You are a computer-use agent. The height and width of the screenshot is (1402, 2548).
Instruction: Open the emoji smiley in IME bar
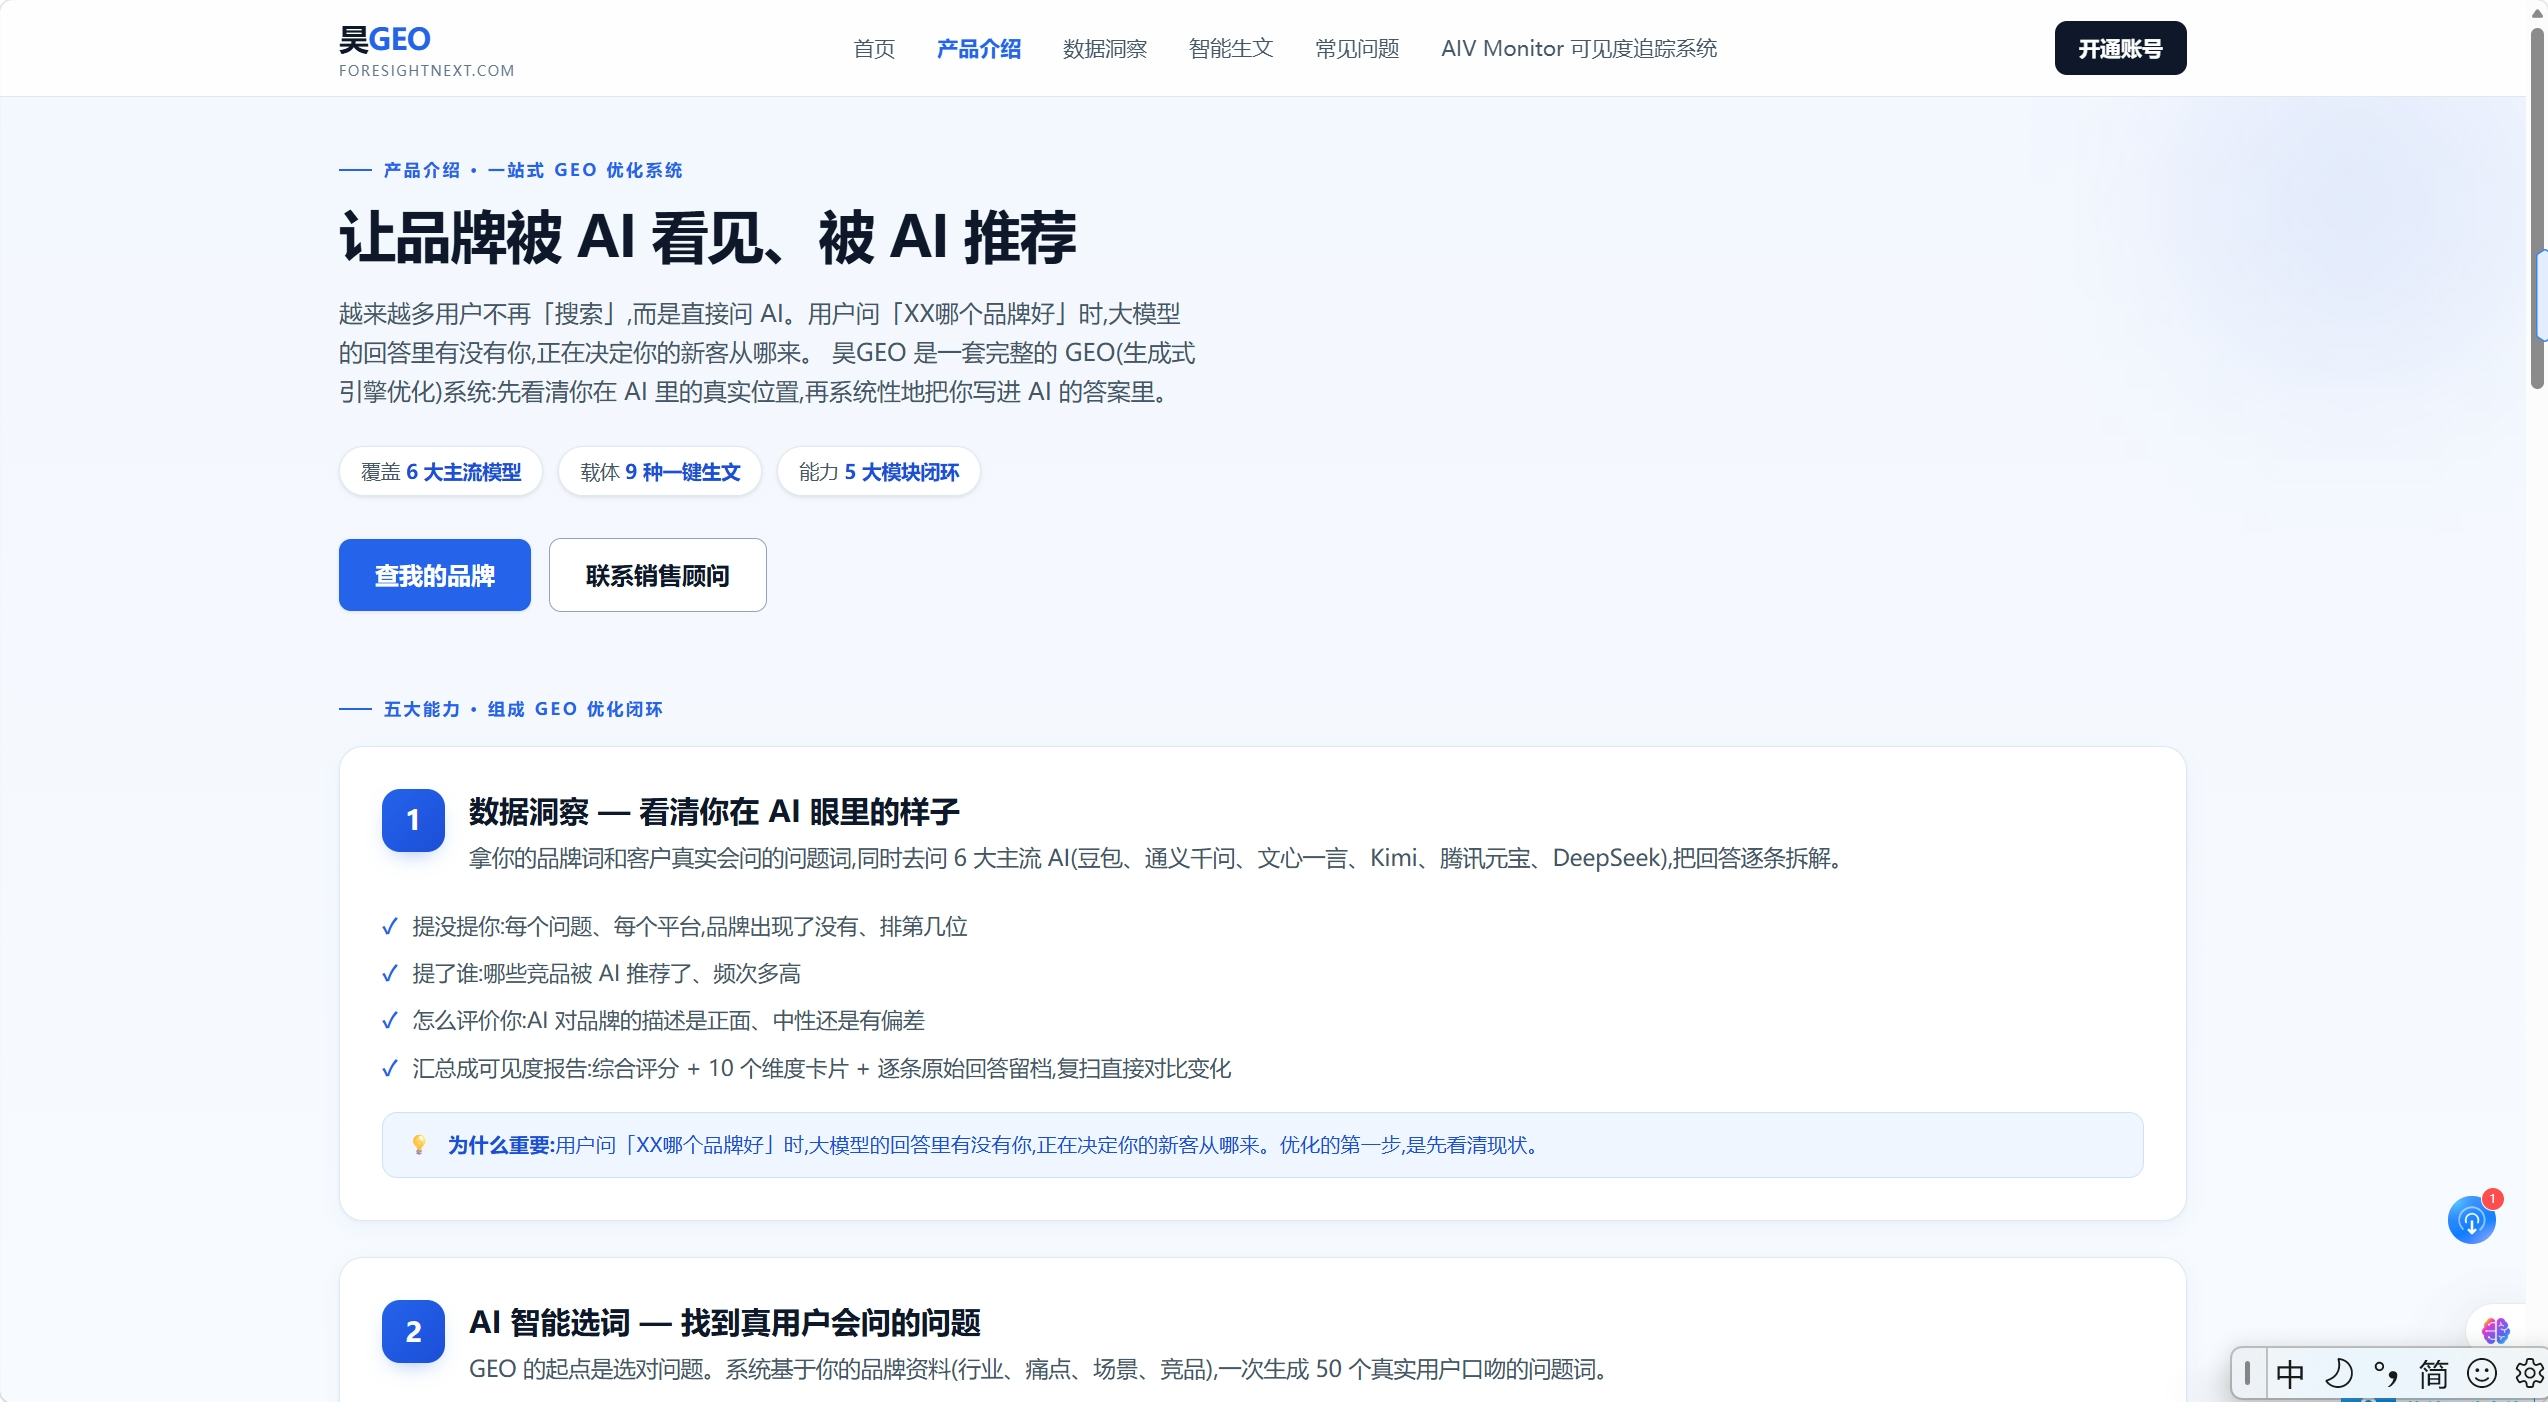(x=2482, y=1373)
